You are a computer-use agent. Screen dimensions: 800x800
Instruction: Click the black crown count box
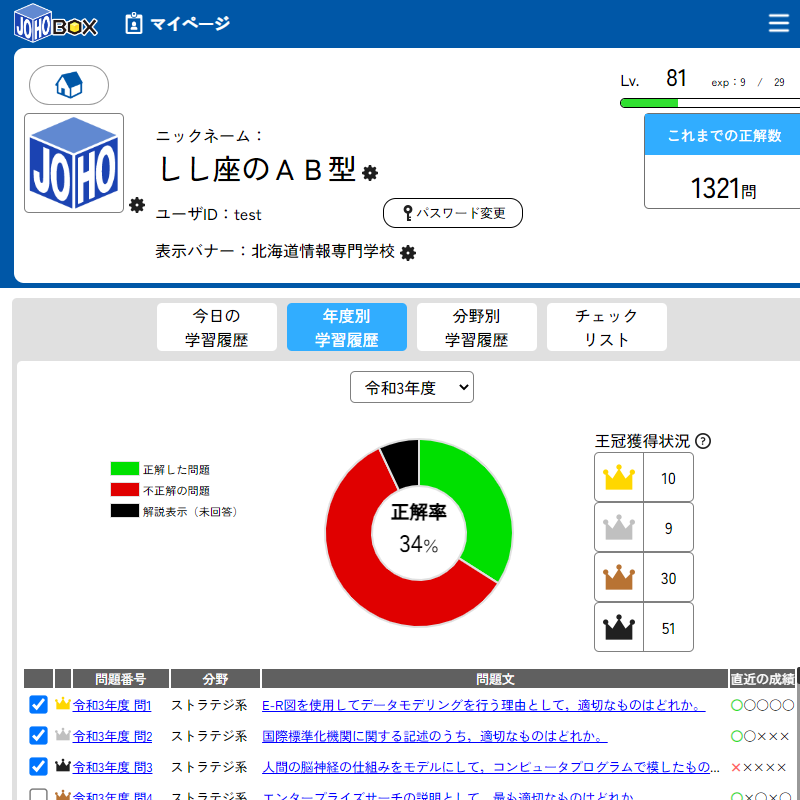(643, 628)
